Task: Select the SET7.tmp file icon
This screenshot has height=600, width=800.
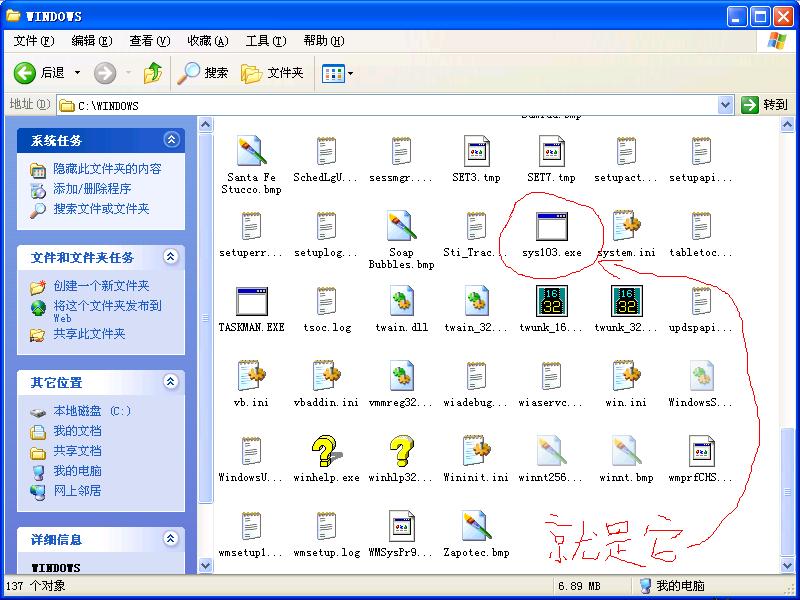Action: [x=552, y=151]
